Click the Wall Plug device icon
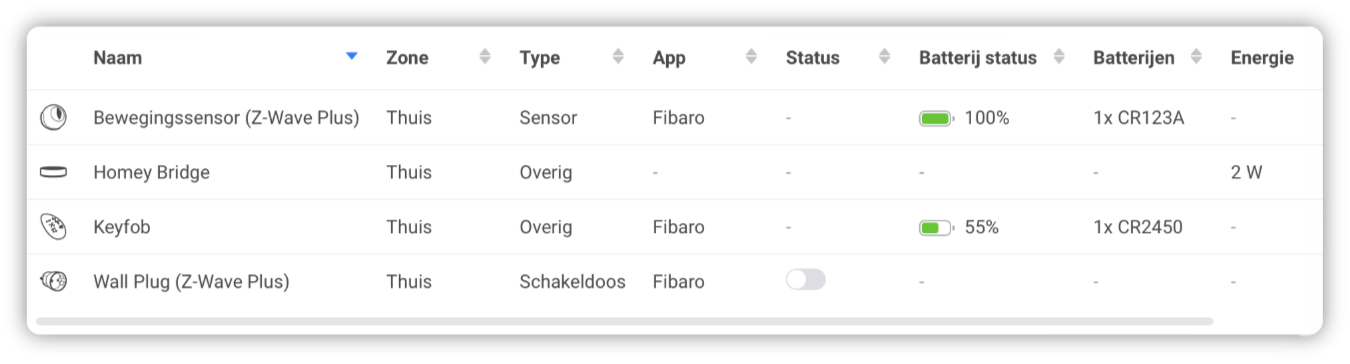Image resolution: width=1350 pixels, height=364 pixels. 53,282
